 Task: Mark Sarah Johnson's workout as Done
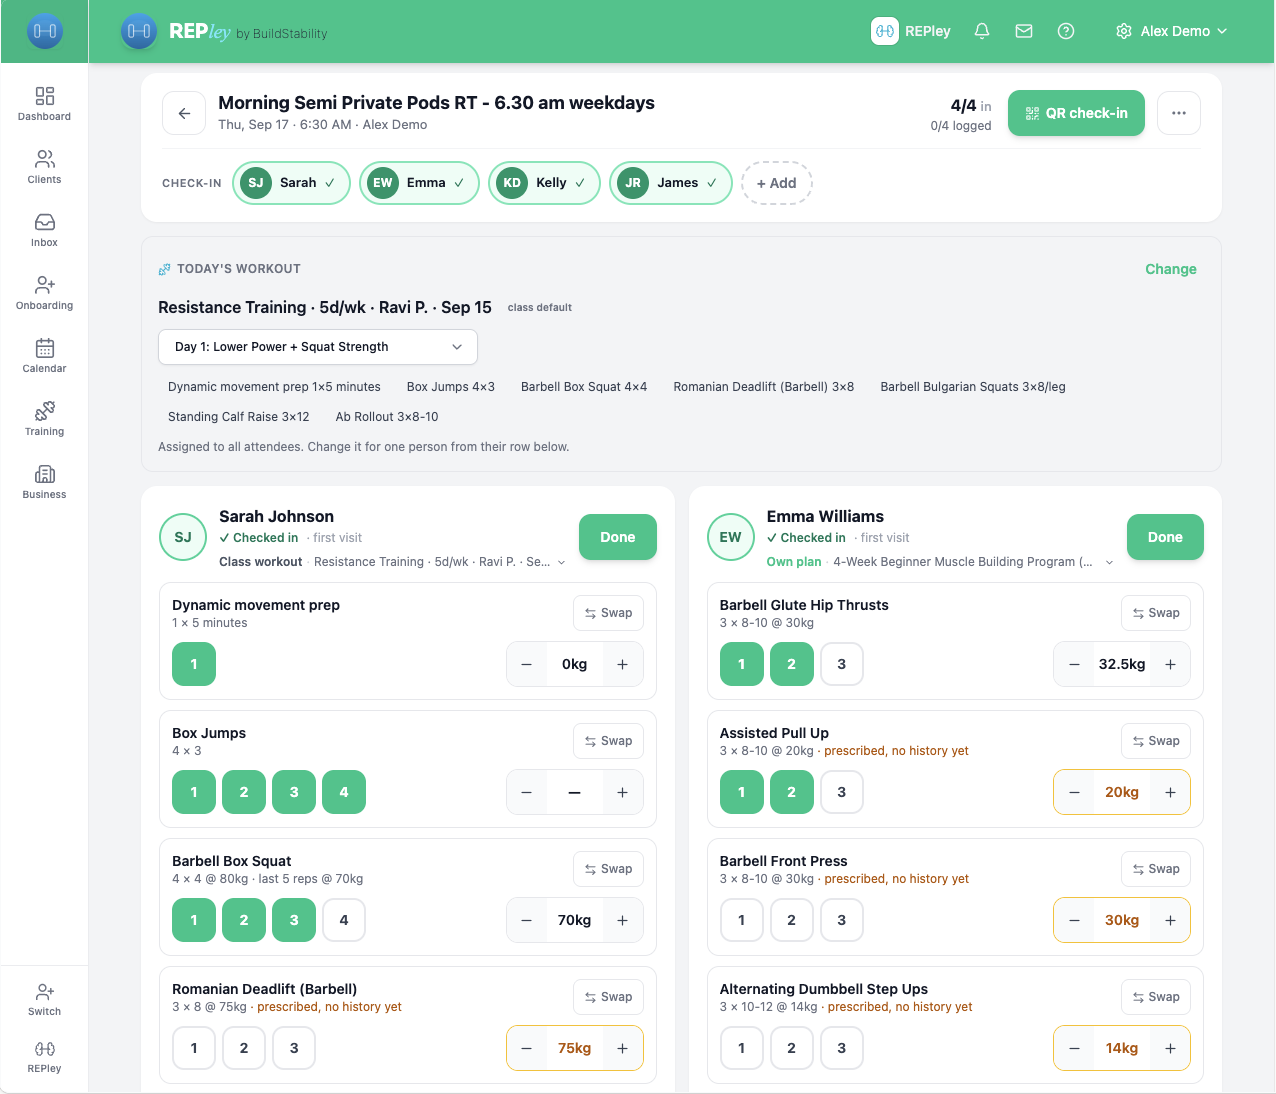click(618, 537)
